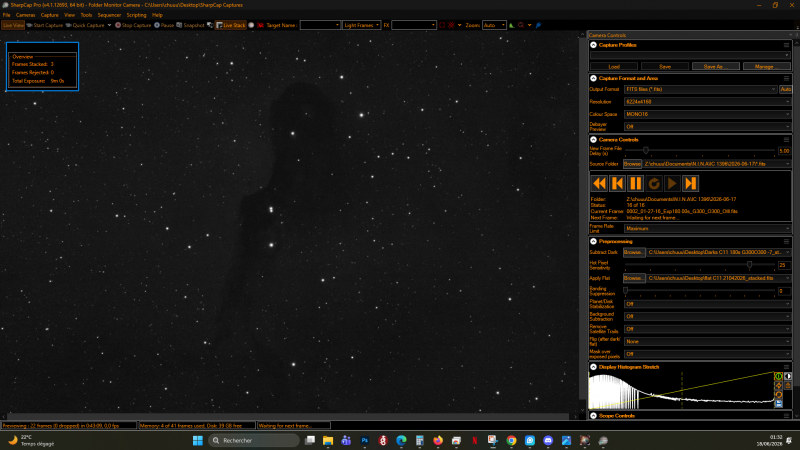Click Browse button for Apply Flat
This screenshot has width=800, height=450.
634,278
